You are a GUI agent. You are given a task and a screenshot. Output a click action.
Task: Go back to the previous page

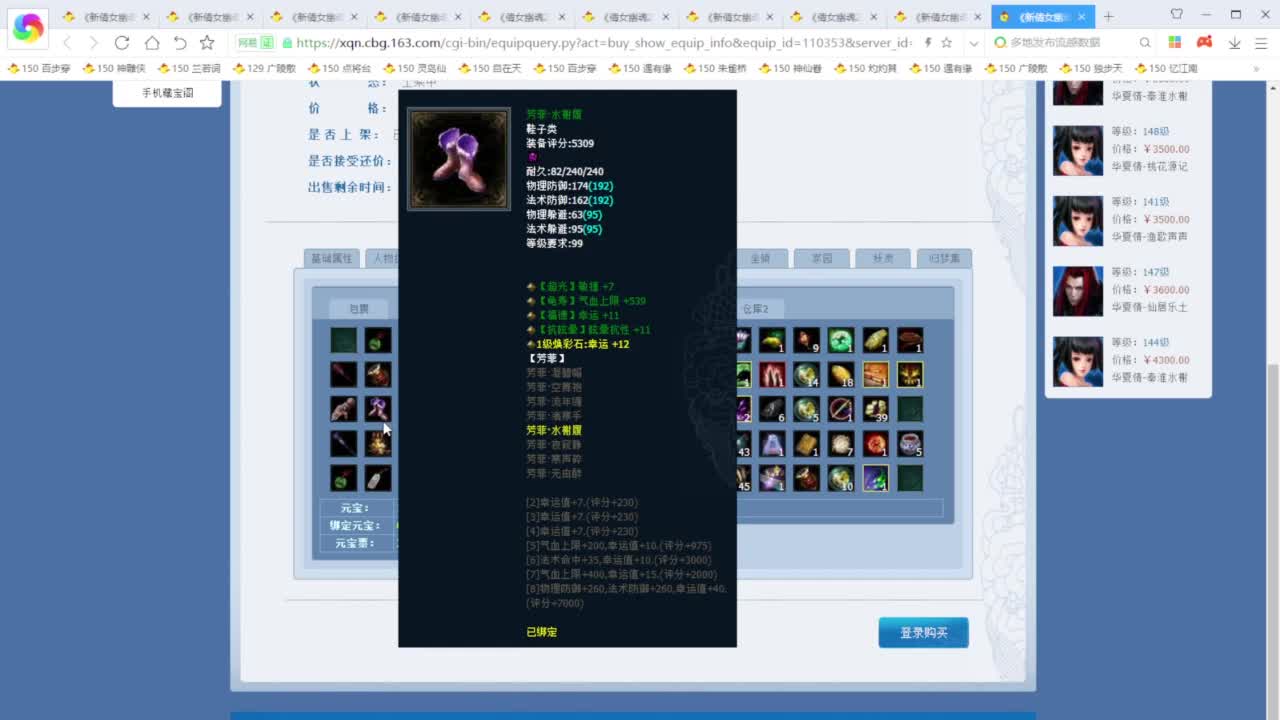click(x=67, y=43)
